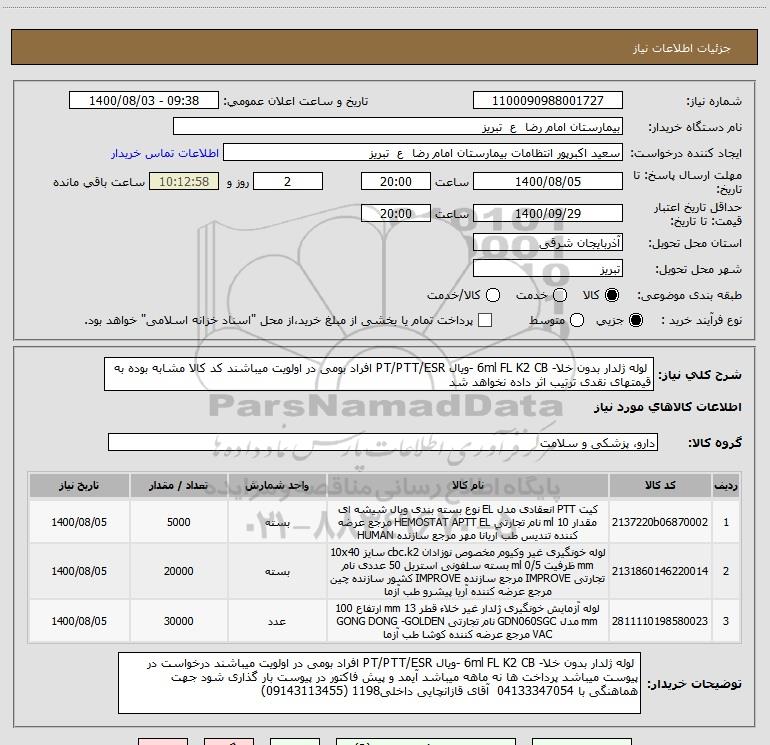
Task: Click the goods group field دارو، پزشکی و سلامت
Action: coord(383,443)
